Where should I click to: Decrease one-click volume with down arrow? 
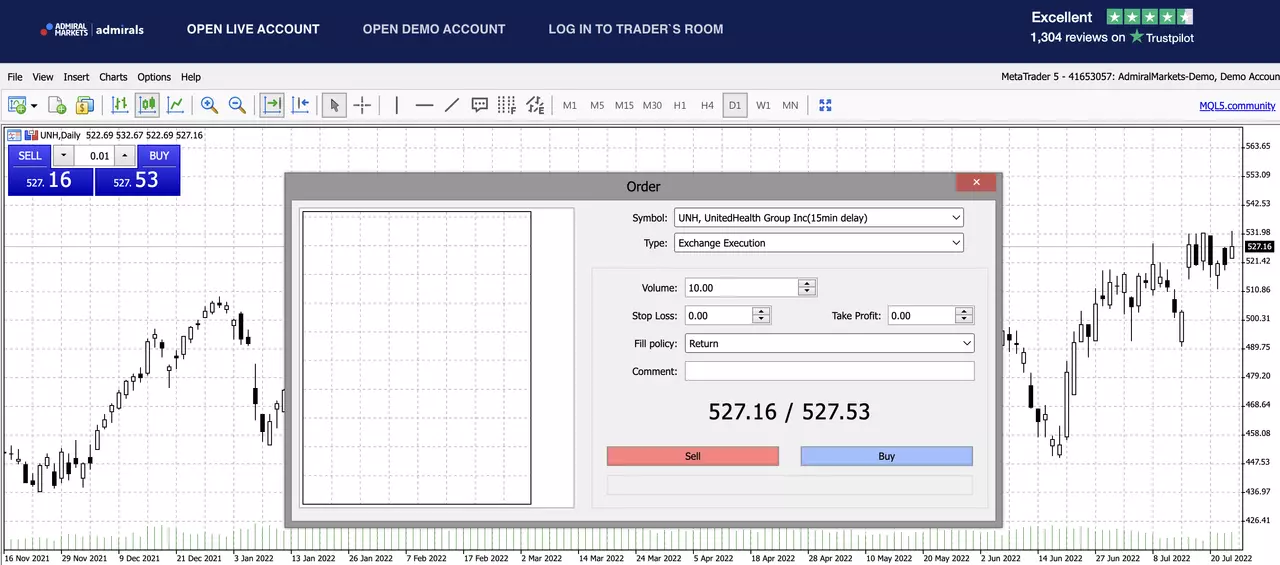(x=63, y=156)
